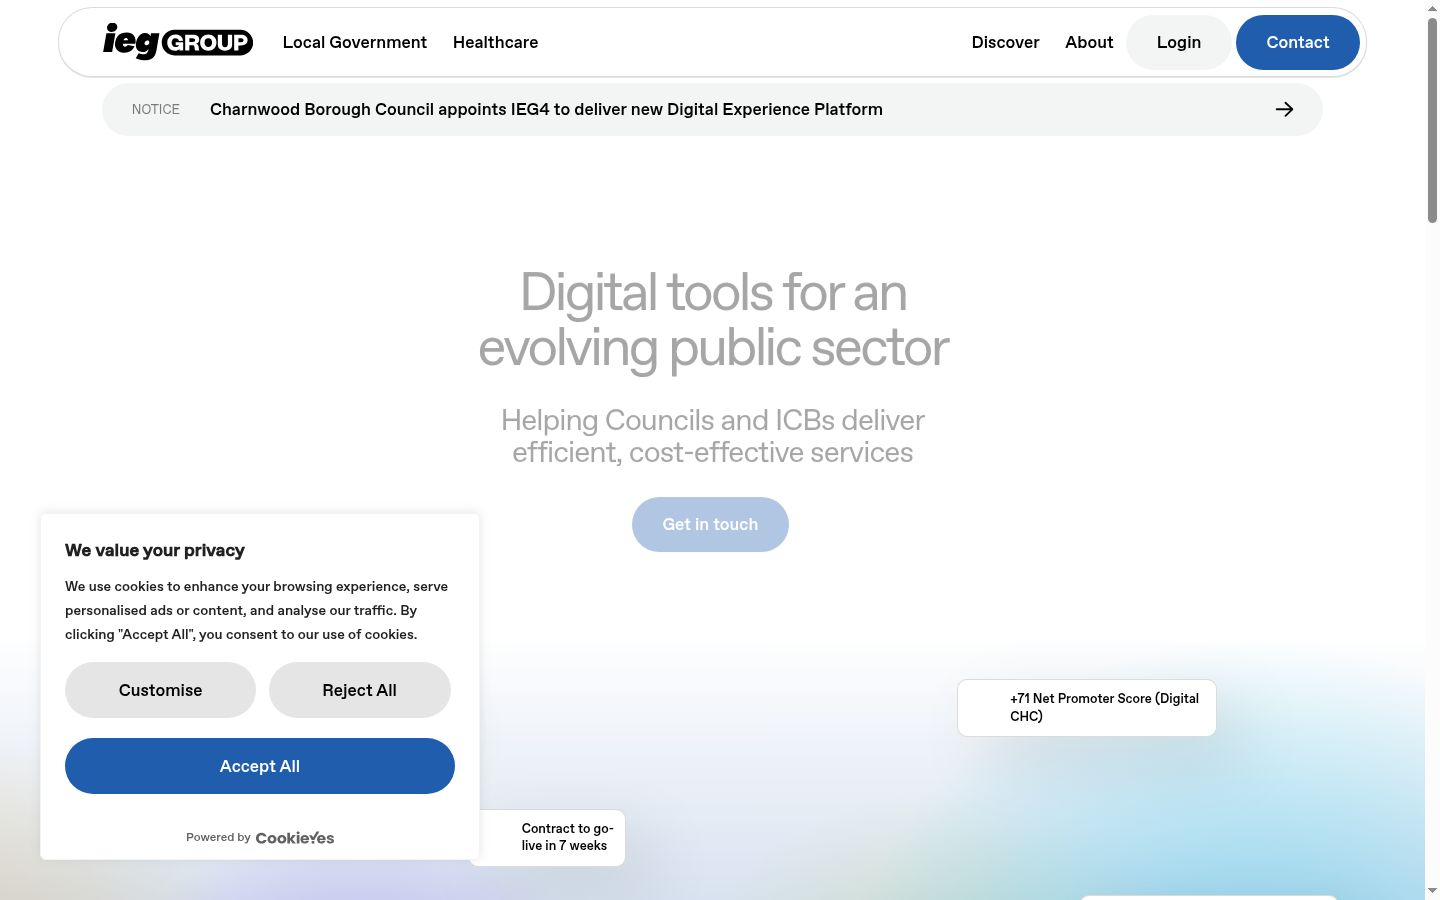Click the 'We value your privacy' heading
This screenshot has width=1440, height=900.
pyautogui.click(x=155, y=550)
